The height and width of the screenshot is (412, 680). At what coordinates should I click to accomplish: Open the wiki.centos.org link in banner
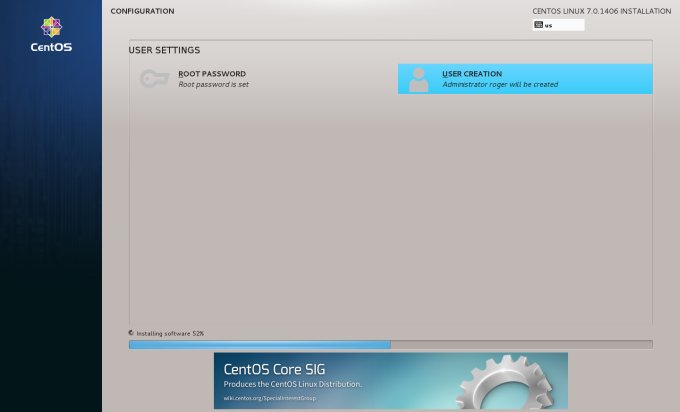point(270,398)
